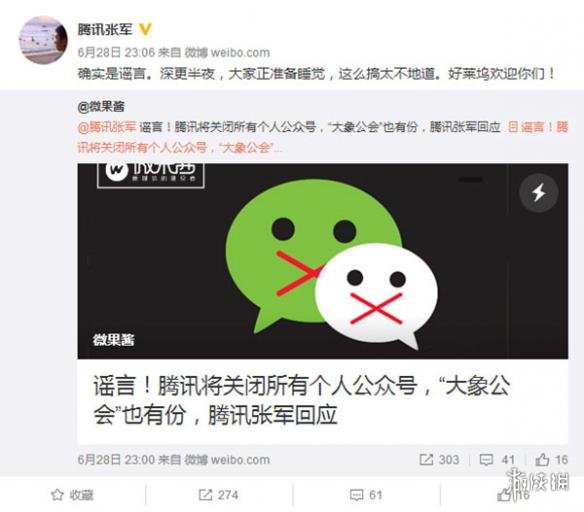Open the 6月28日 23:06 post timestamp
The image size is (584, 512).
coord(116,53)
